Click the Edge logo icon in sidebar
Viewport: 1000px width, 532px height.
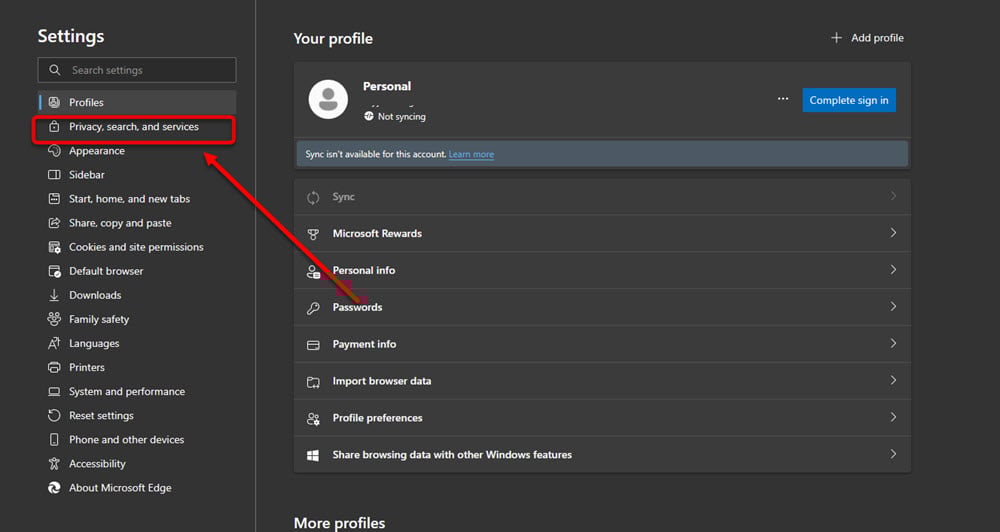[x=54, y=488]
